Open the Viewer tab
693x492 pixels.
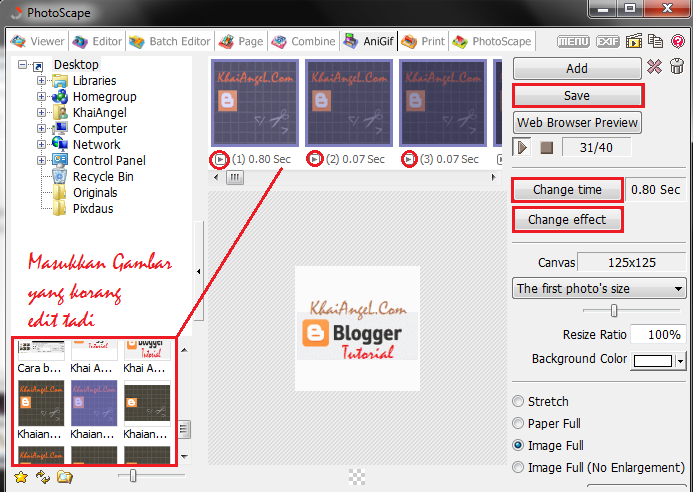pos(38,41)
